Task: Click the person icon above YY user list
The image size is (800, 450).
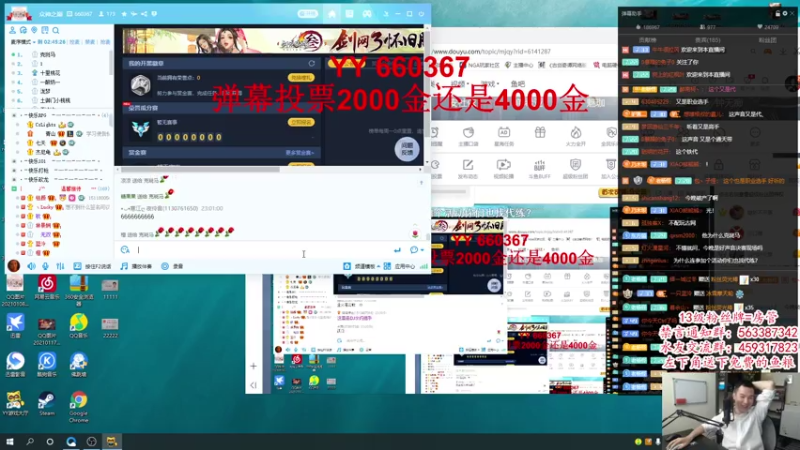Action: click(x=12, y=31)
